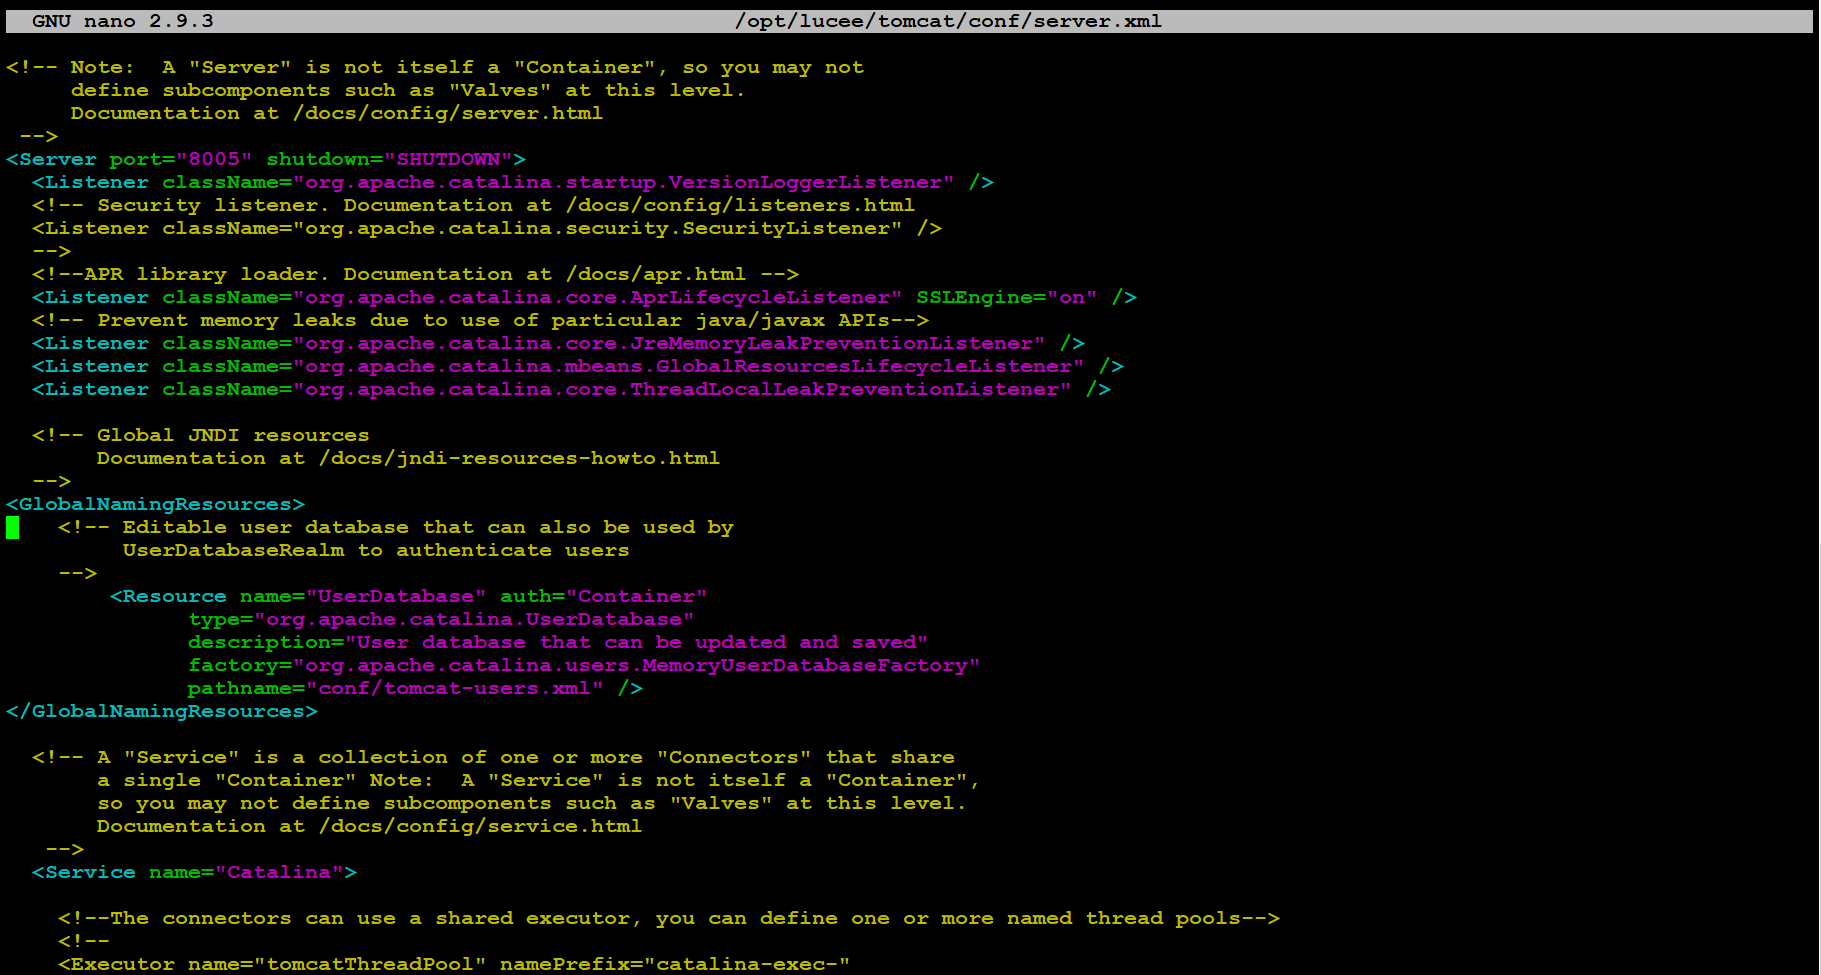Viewport: 1821px width, 975px height.
Task: Click the 'so you may not define subcomponents' line
Action: click(532, 803)
